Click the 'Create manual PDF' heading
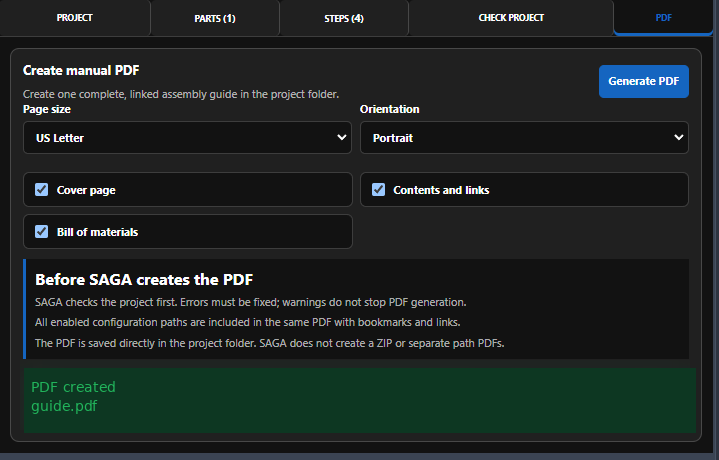 (81, 70)
